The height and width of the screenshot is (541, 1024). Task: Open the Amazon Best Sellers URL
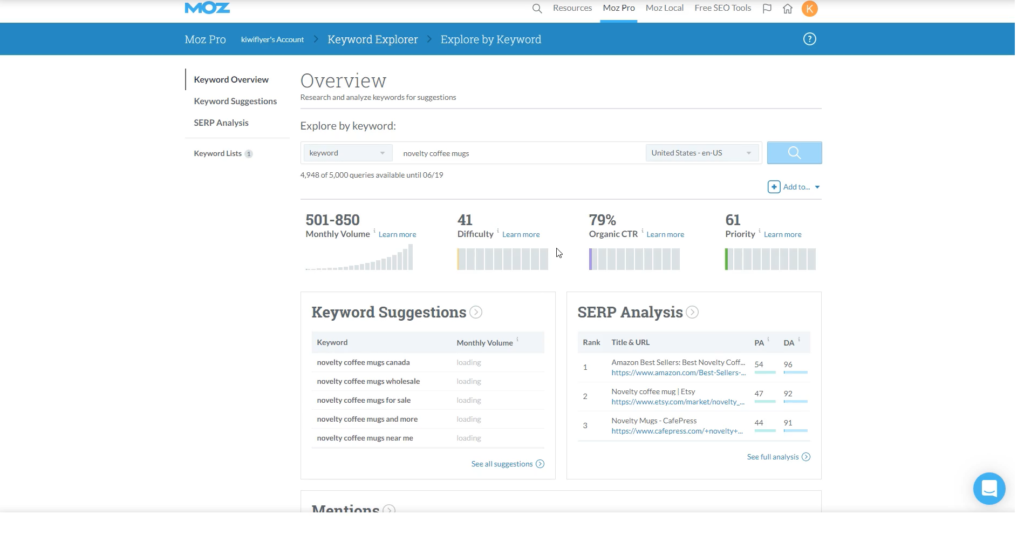coord(678,373)
